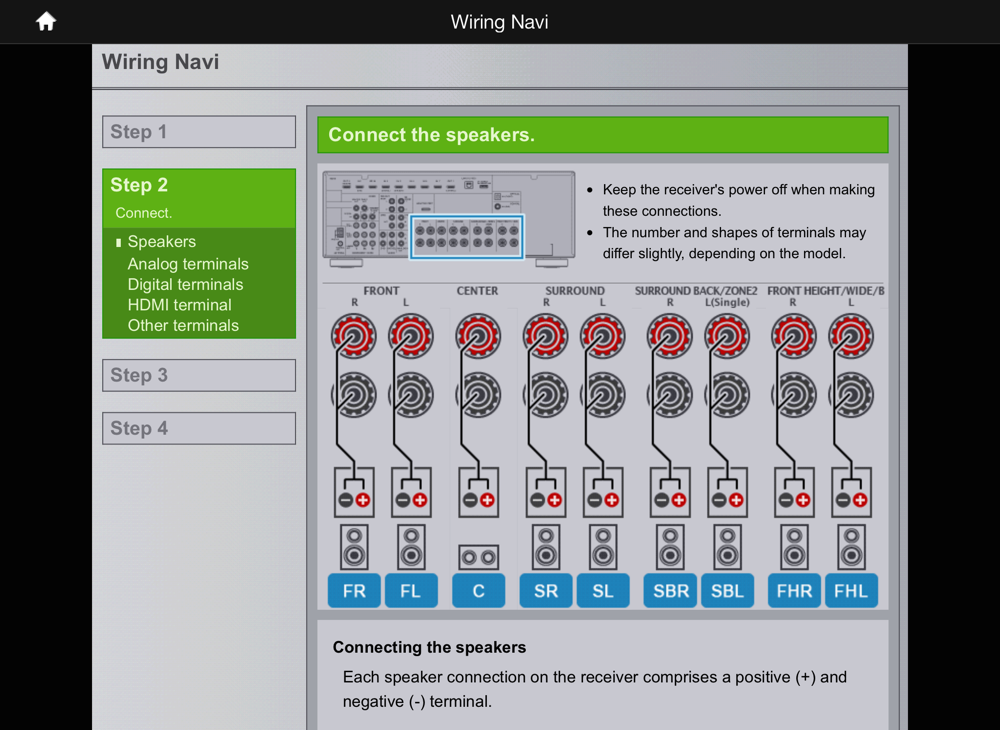Click the center speaker icon above C

(478, 557)
